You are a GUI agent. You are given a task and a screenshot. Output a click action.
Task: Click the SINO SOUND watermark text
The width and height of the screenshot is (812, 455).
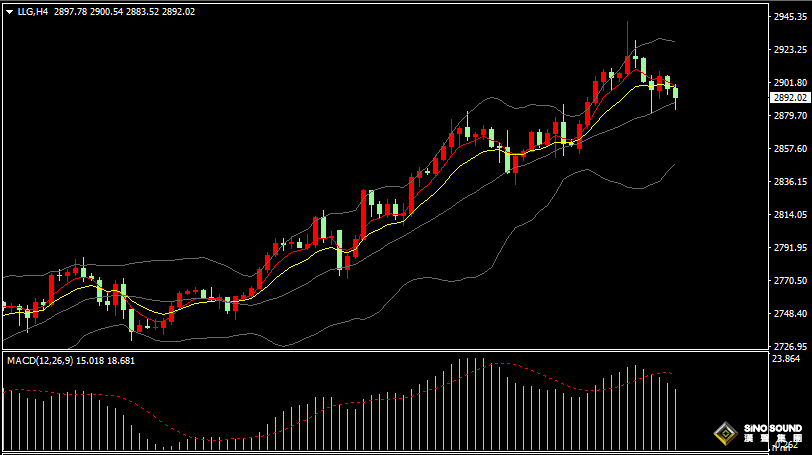point(773,428)
